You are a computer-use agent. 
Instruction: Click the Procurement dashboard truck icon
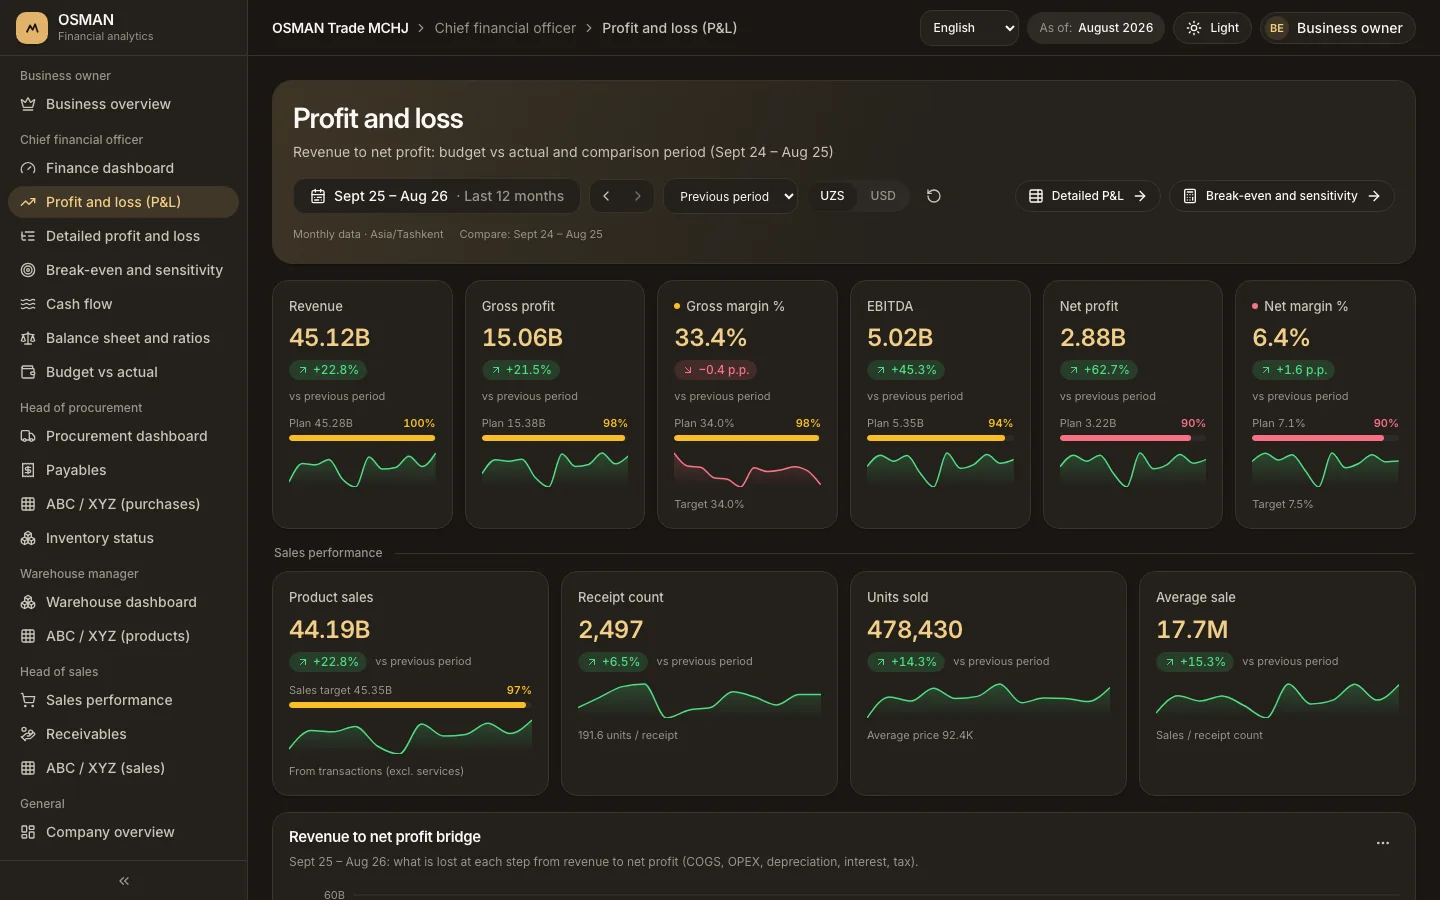(x=28, y=436)
